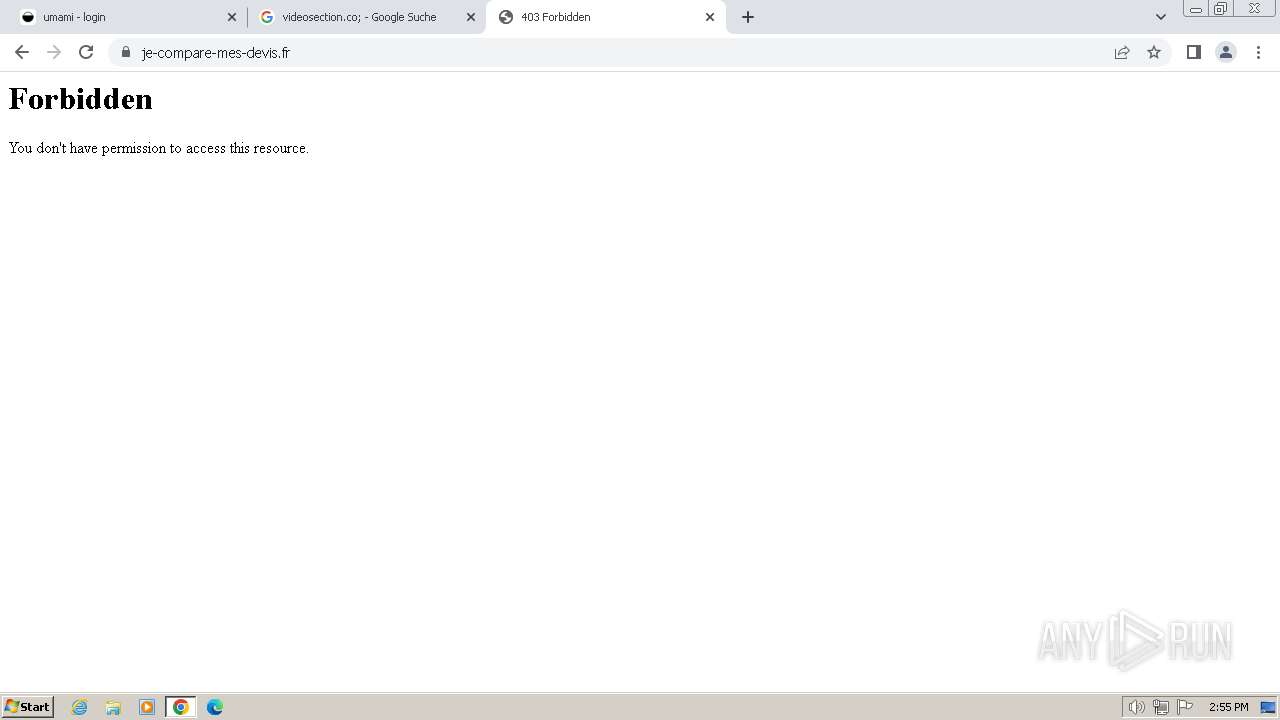This screenshot has height=720, width=1280.
Task: Select Chrome in the taskbar
Action: pyautogui.click(x=181, y=707)
